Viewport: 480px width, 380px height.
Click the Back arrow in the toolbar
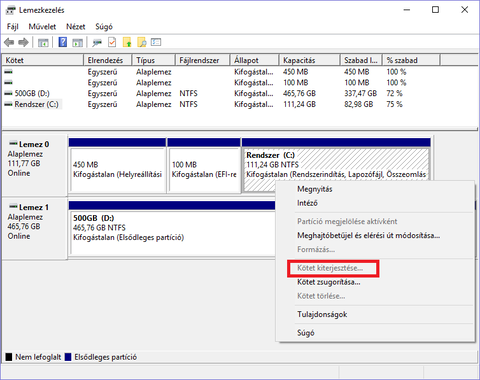coord(9,42)
